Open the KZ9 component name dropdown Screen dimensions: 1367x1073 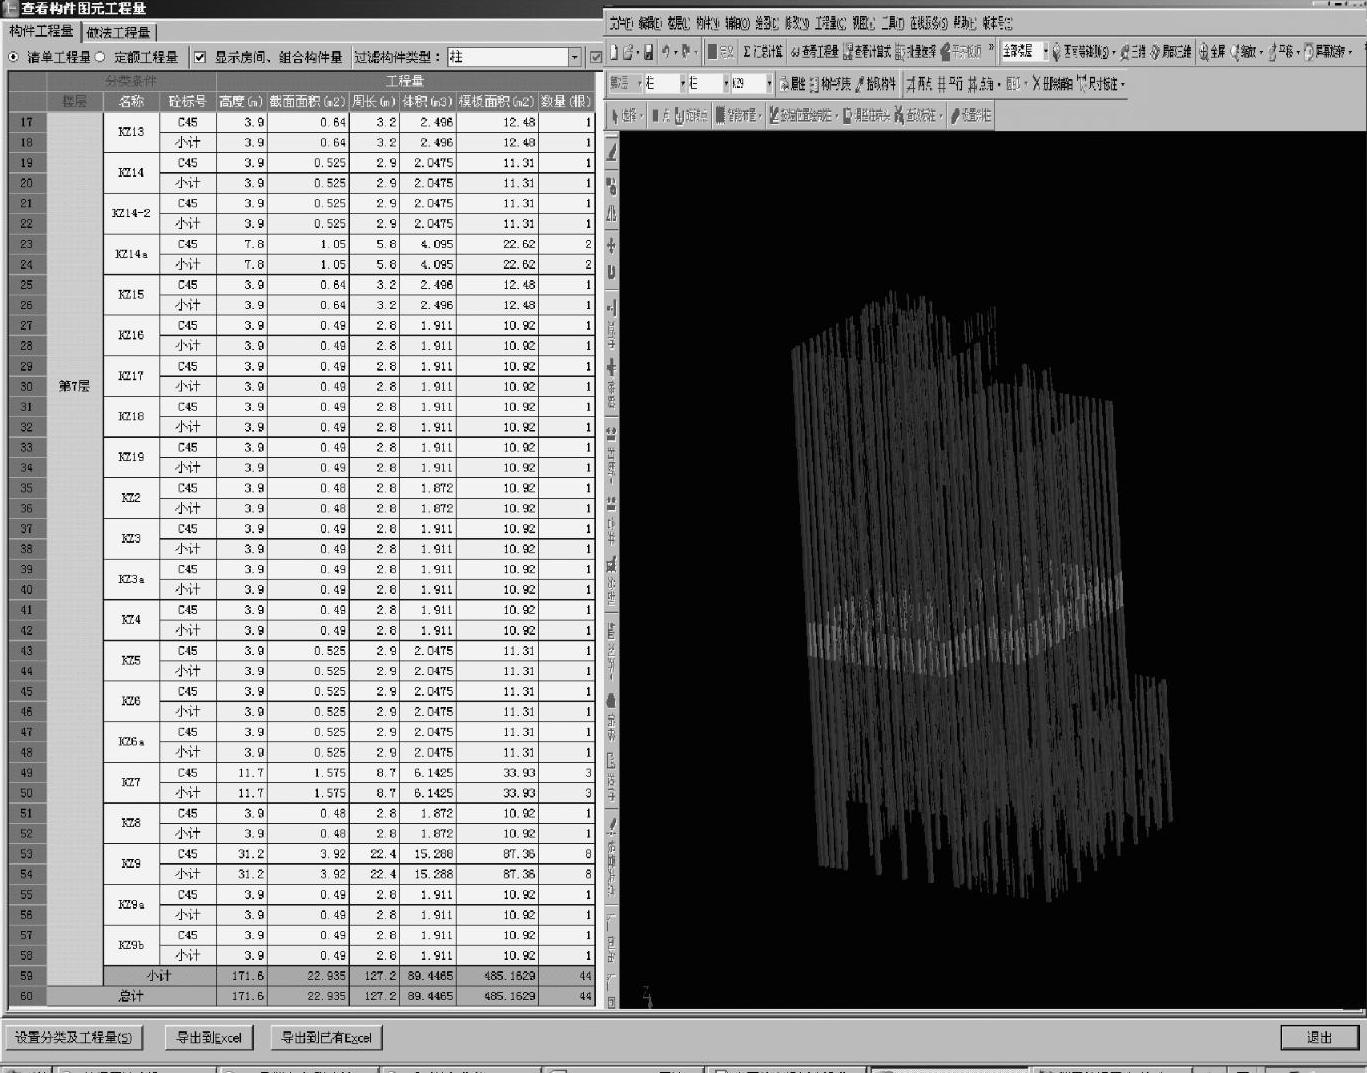(768, 84)
